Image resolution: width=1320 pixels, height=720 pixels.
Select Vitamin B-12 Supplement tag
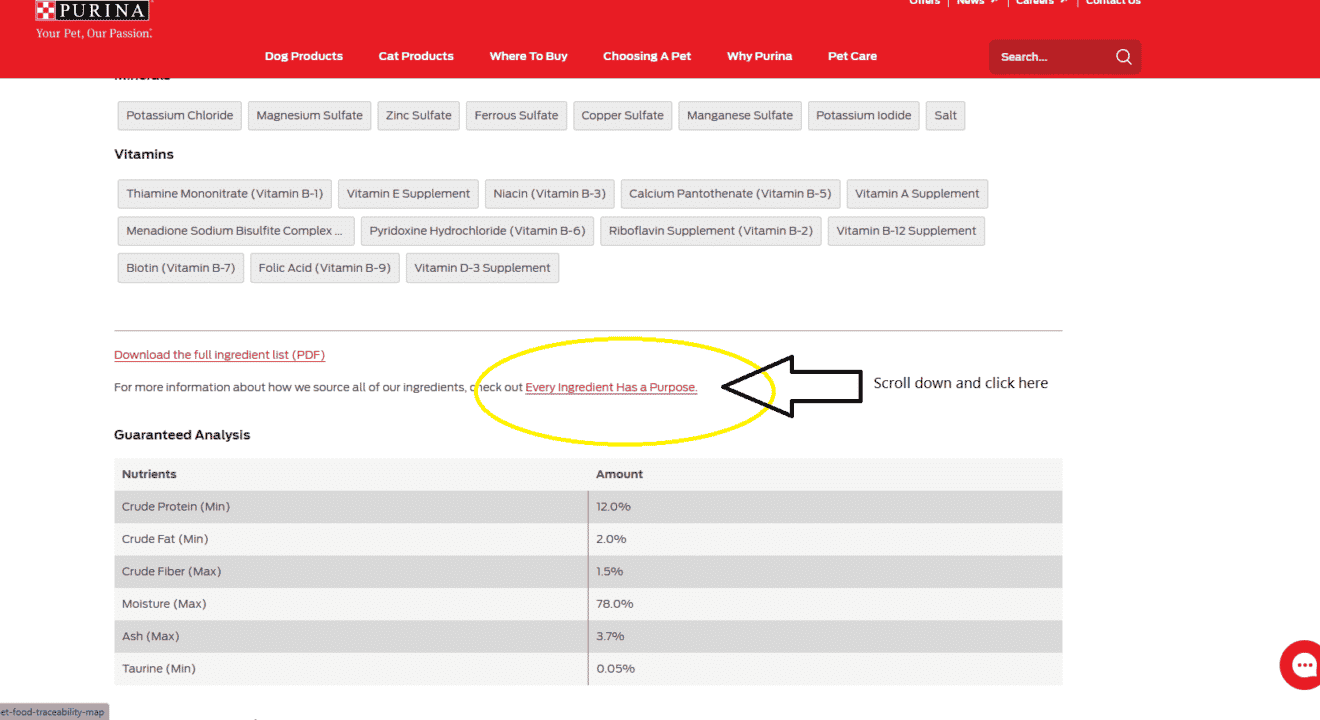tap(907, 231)
